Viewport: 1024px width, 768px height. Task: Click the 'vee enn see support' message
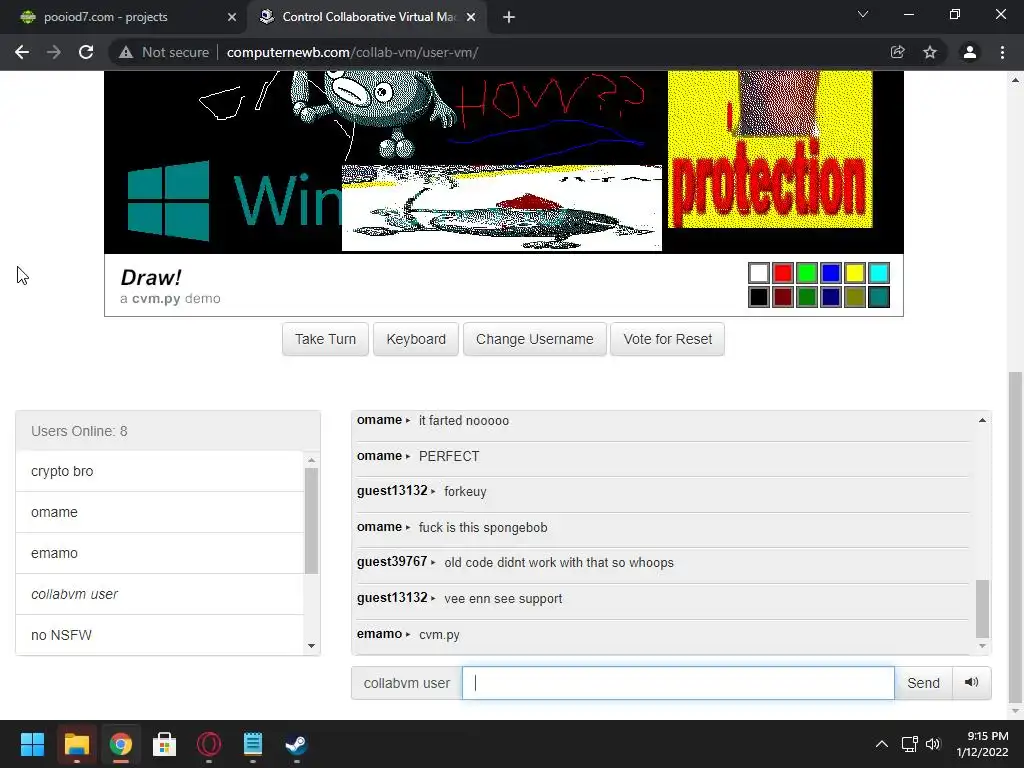[x=503, y=599]
